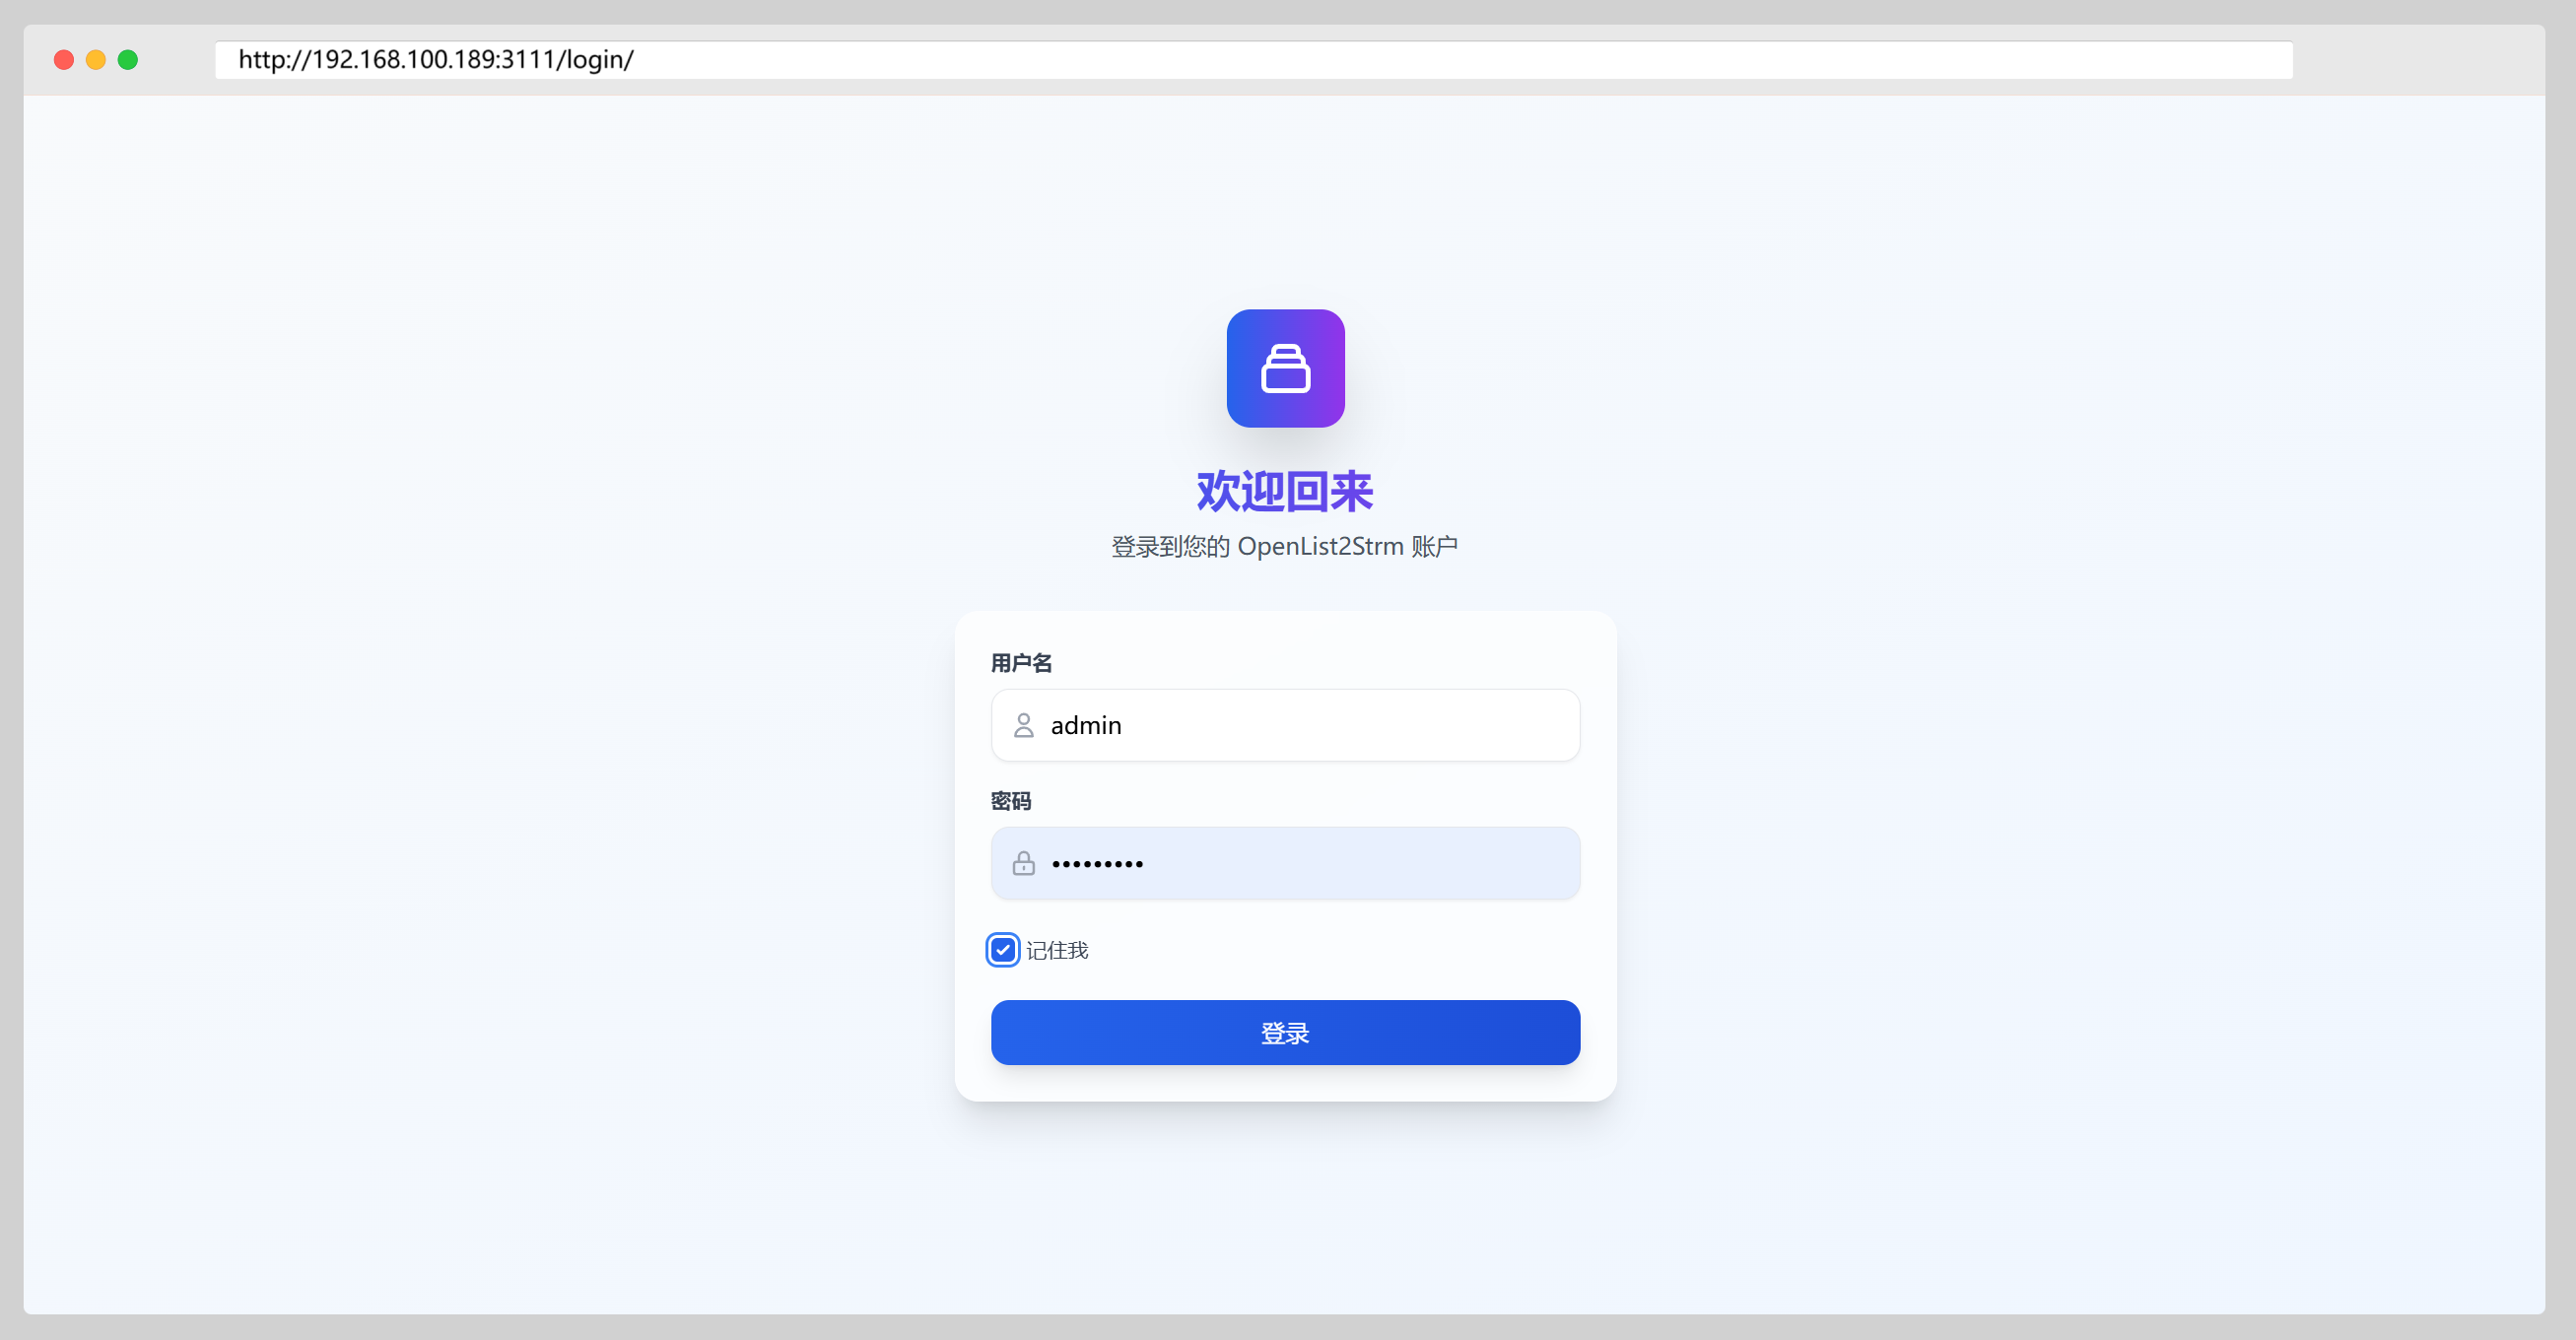Click the OpenList2Strm gradient logo icon
Viewport: 2576px width, 1340px height.
click(x=1285, y=368)
